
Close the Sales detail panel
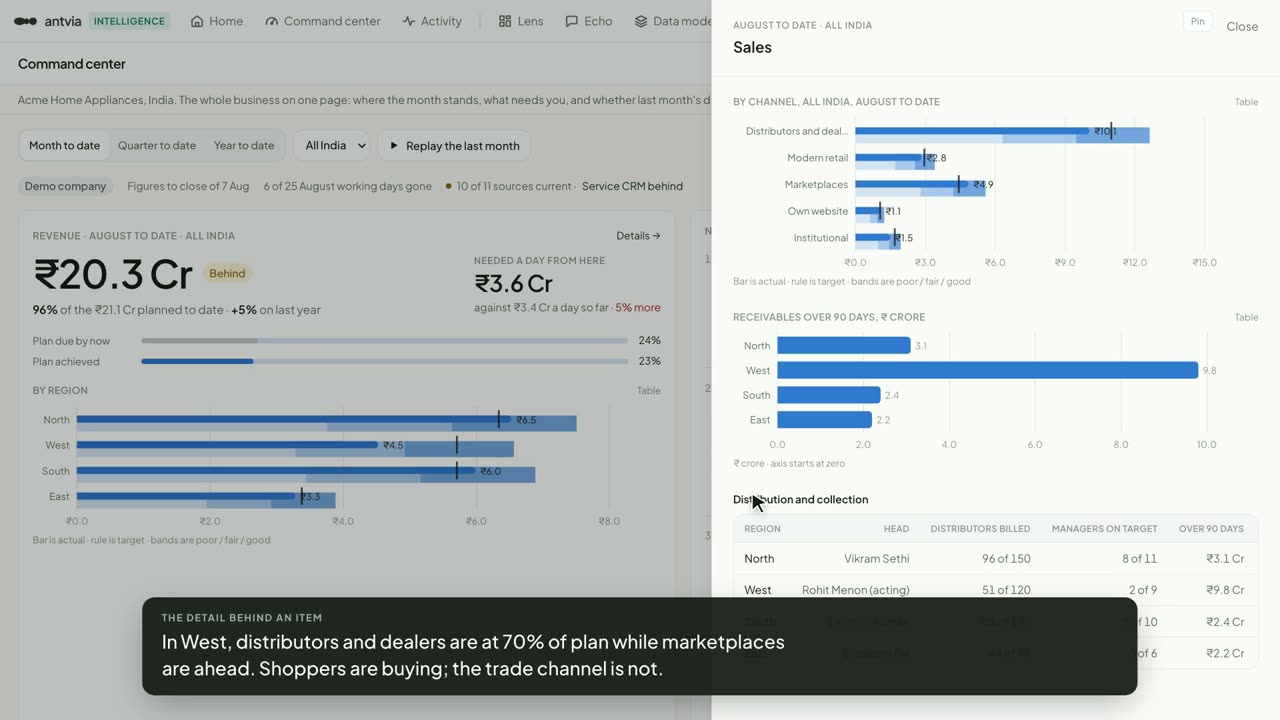tap(1242, 26)
